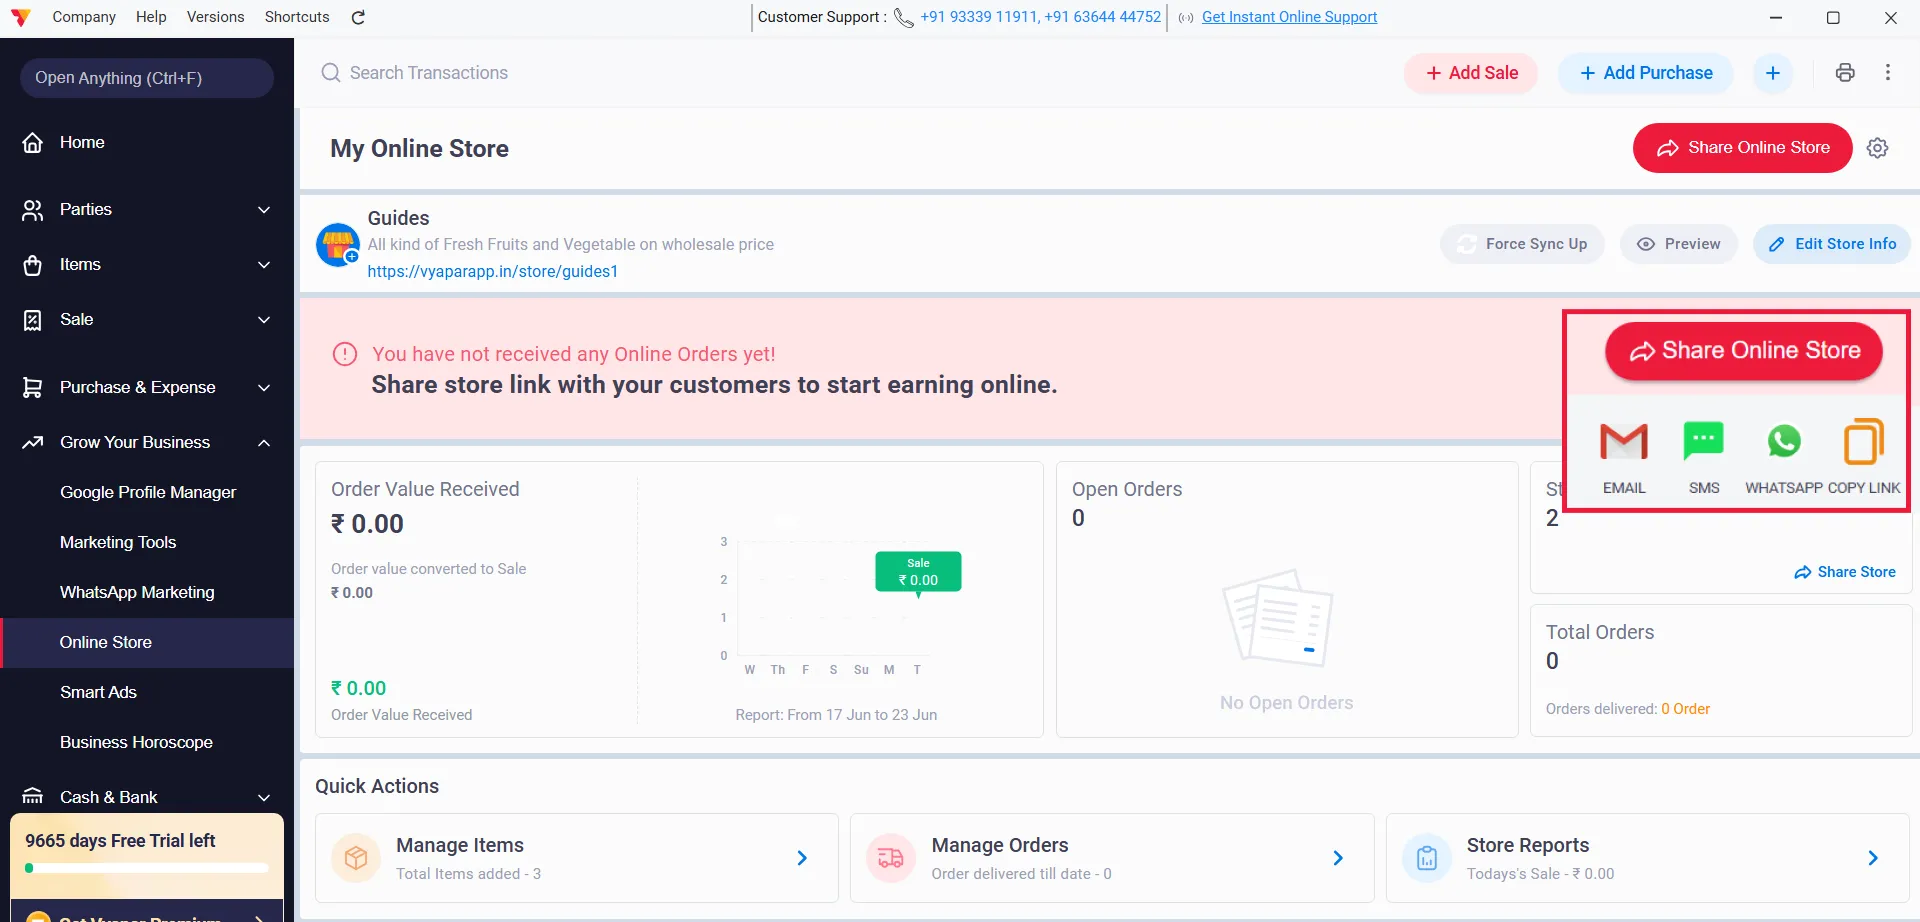Collapse Grow Your Business chevron
Viewport: 1920px width, 922px height.
(264, 443)
